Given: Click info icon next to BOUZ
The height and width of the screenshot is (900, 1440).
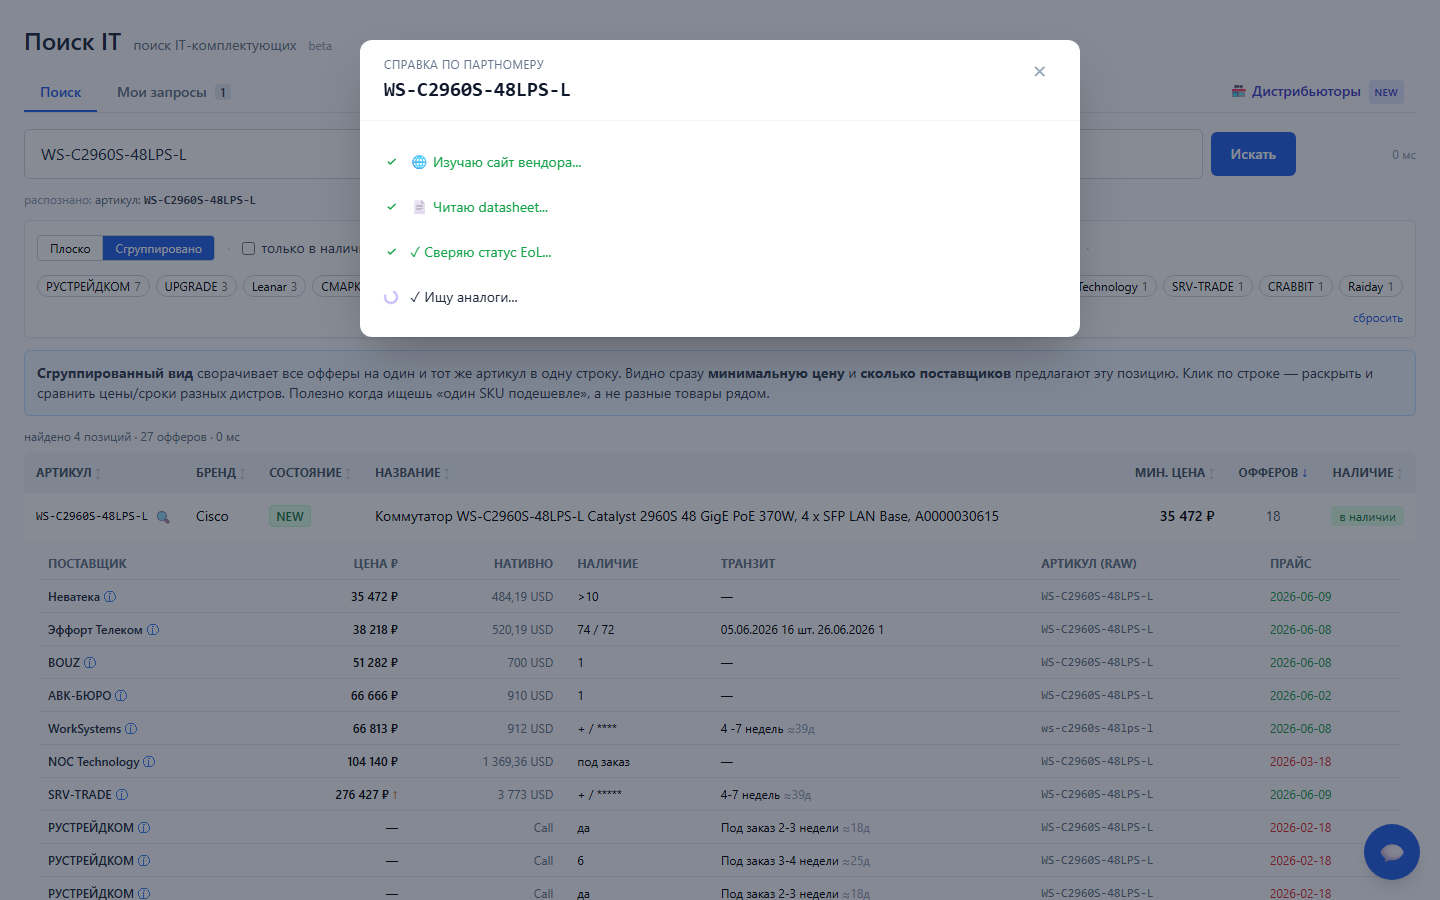Looking at the screenshot, I should pos(90,663).
